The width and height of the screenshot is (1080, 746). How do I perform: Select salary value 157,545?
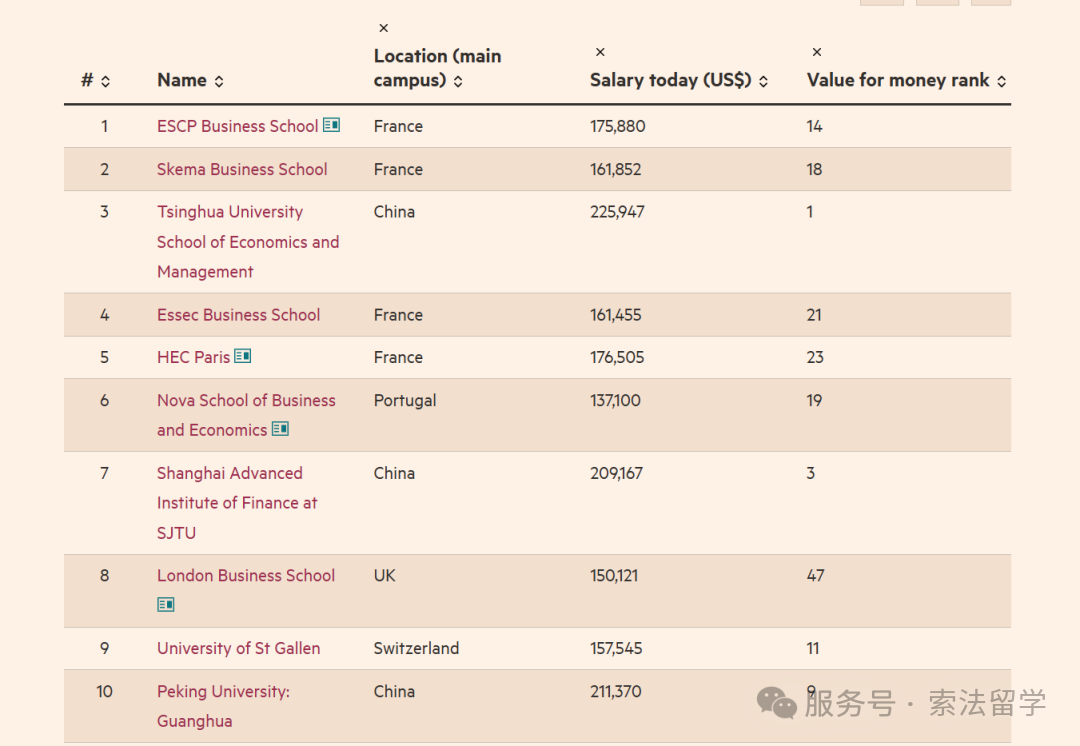point(616,648)
